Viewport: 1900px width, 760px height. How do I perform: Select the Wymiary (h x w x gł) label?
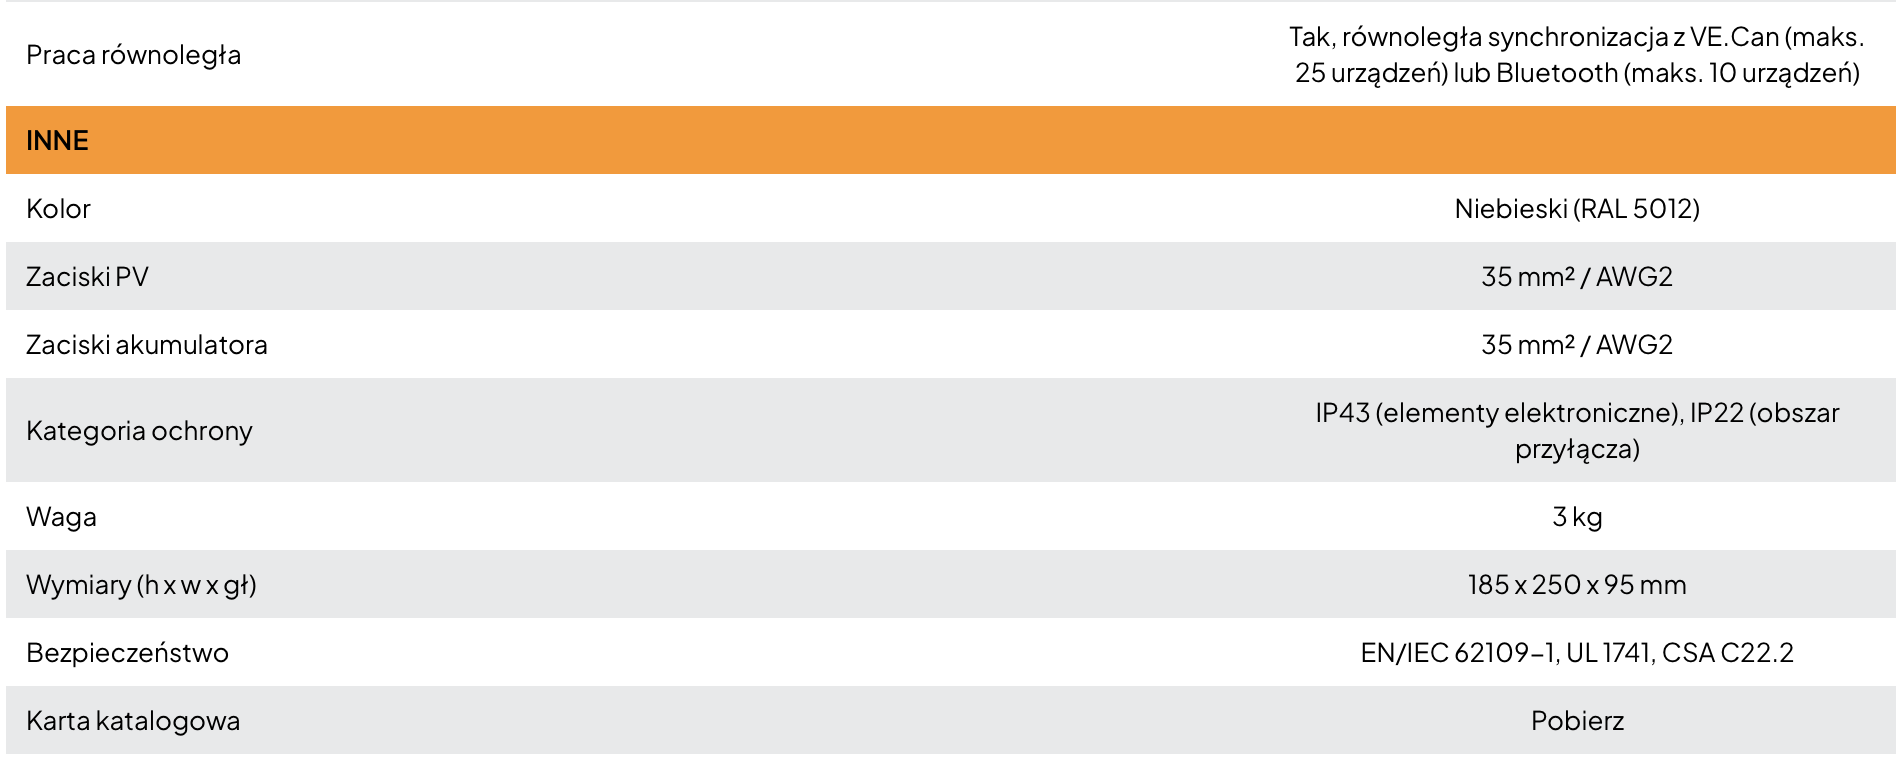(141, 584)
